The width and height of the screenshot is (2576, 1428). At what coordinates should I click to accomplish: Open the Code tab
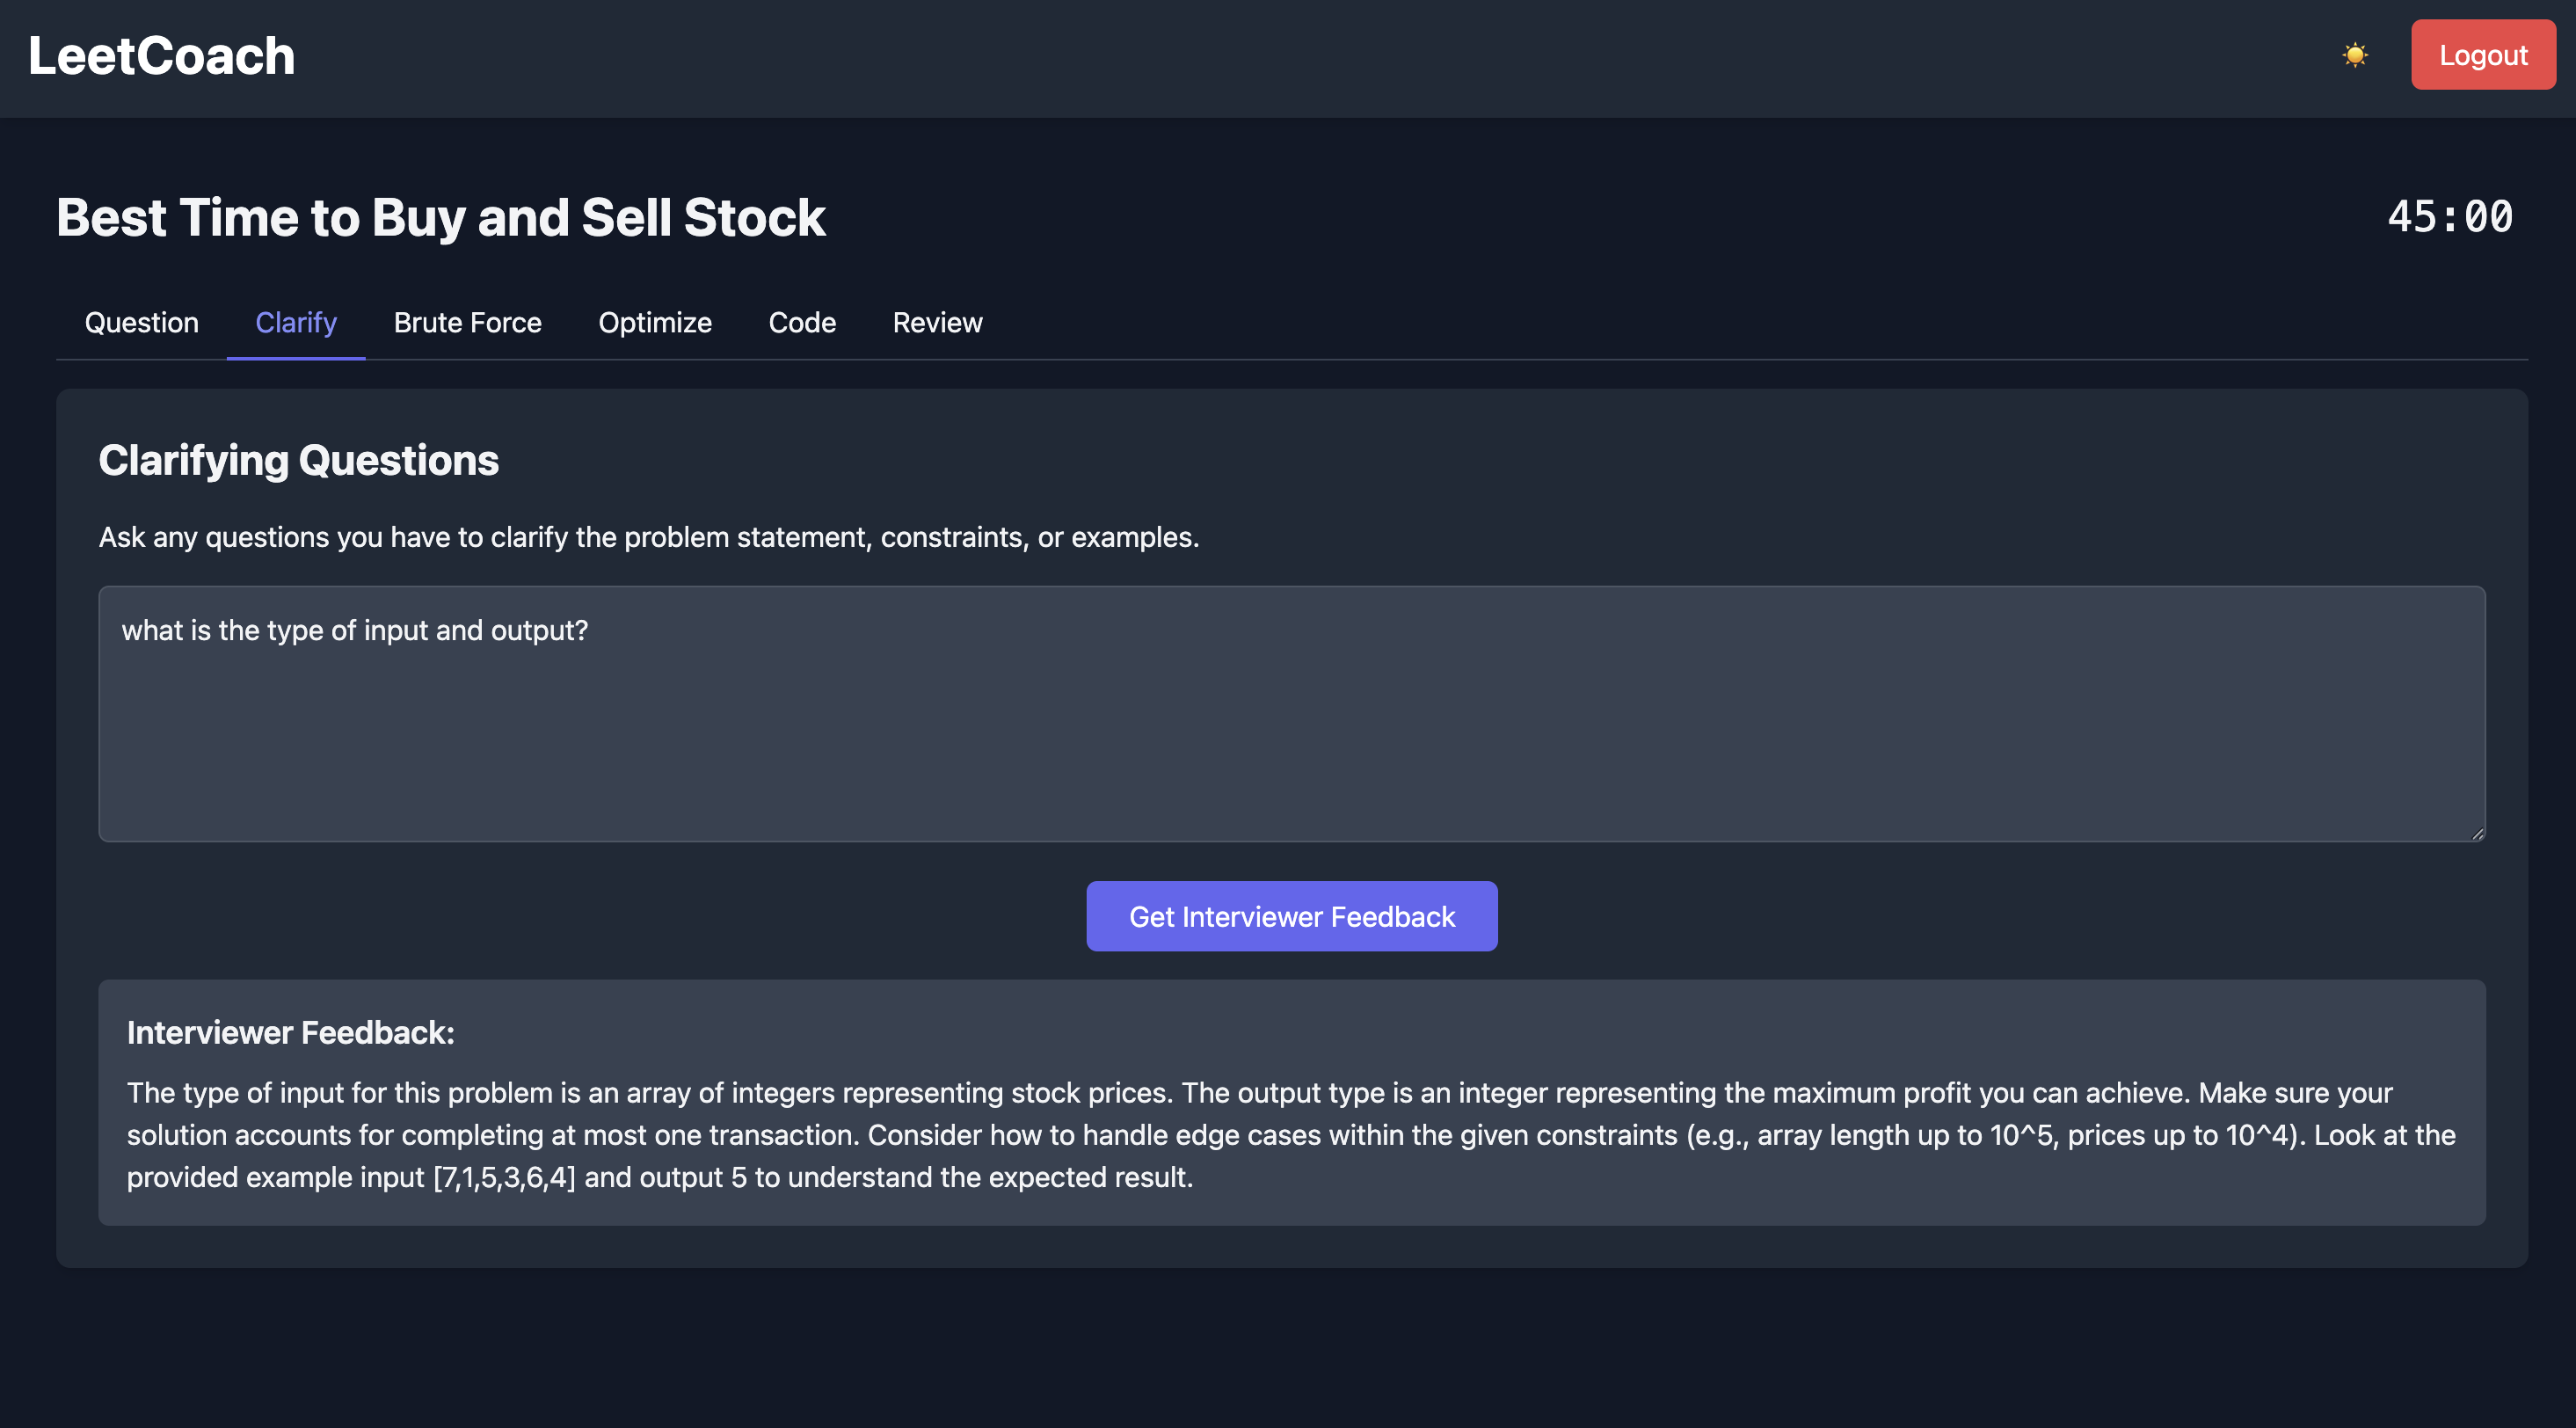tap(802, 323)
